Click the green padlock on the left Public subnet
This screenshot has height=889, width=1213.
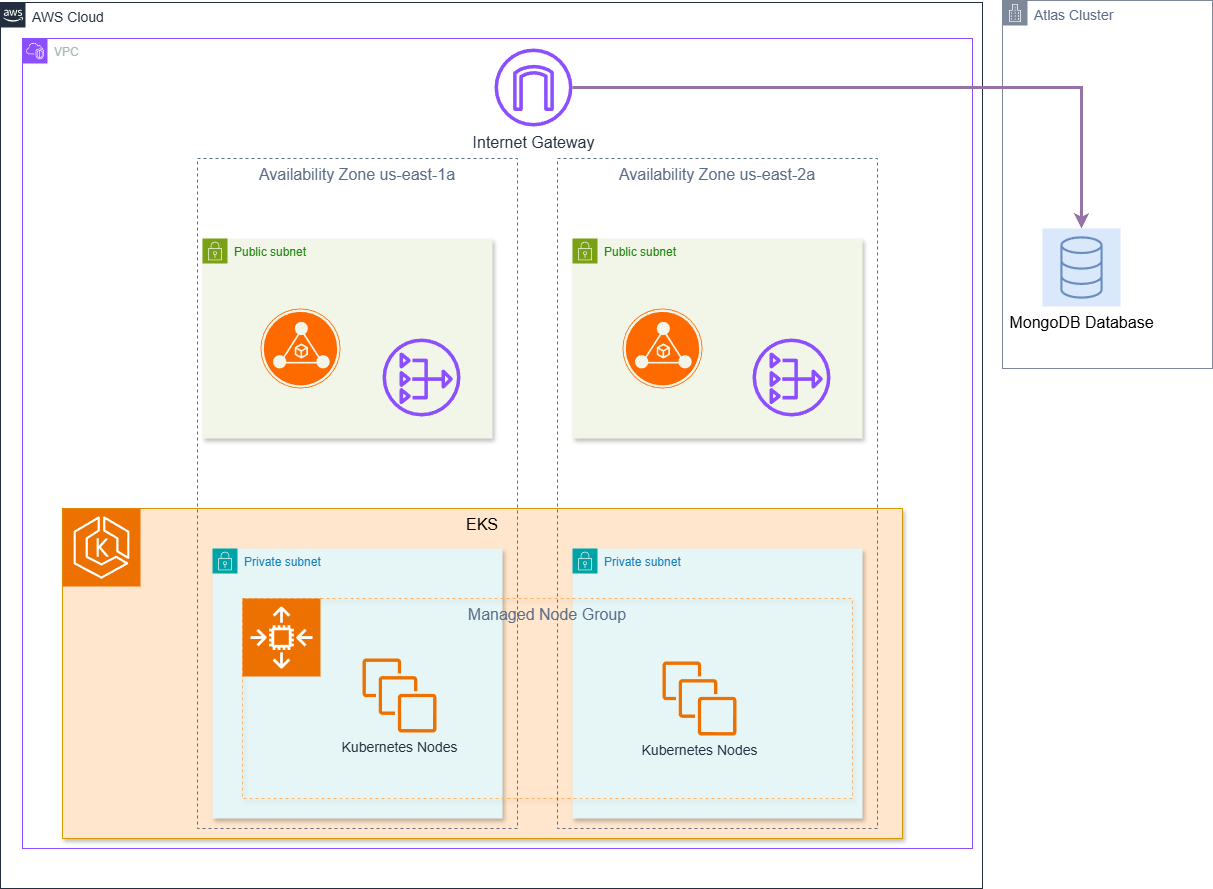[214, 251]
